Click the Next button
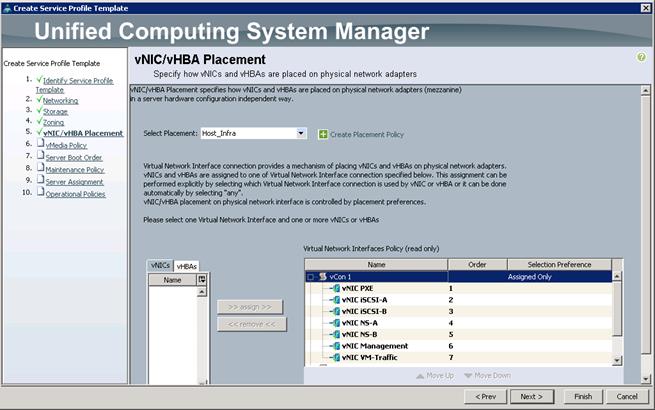 point(532,397)
